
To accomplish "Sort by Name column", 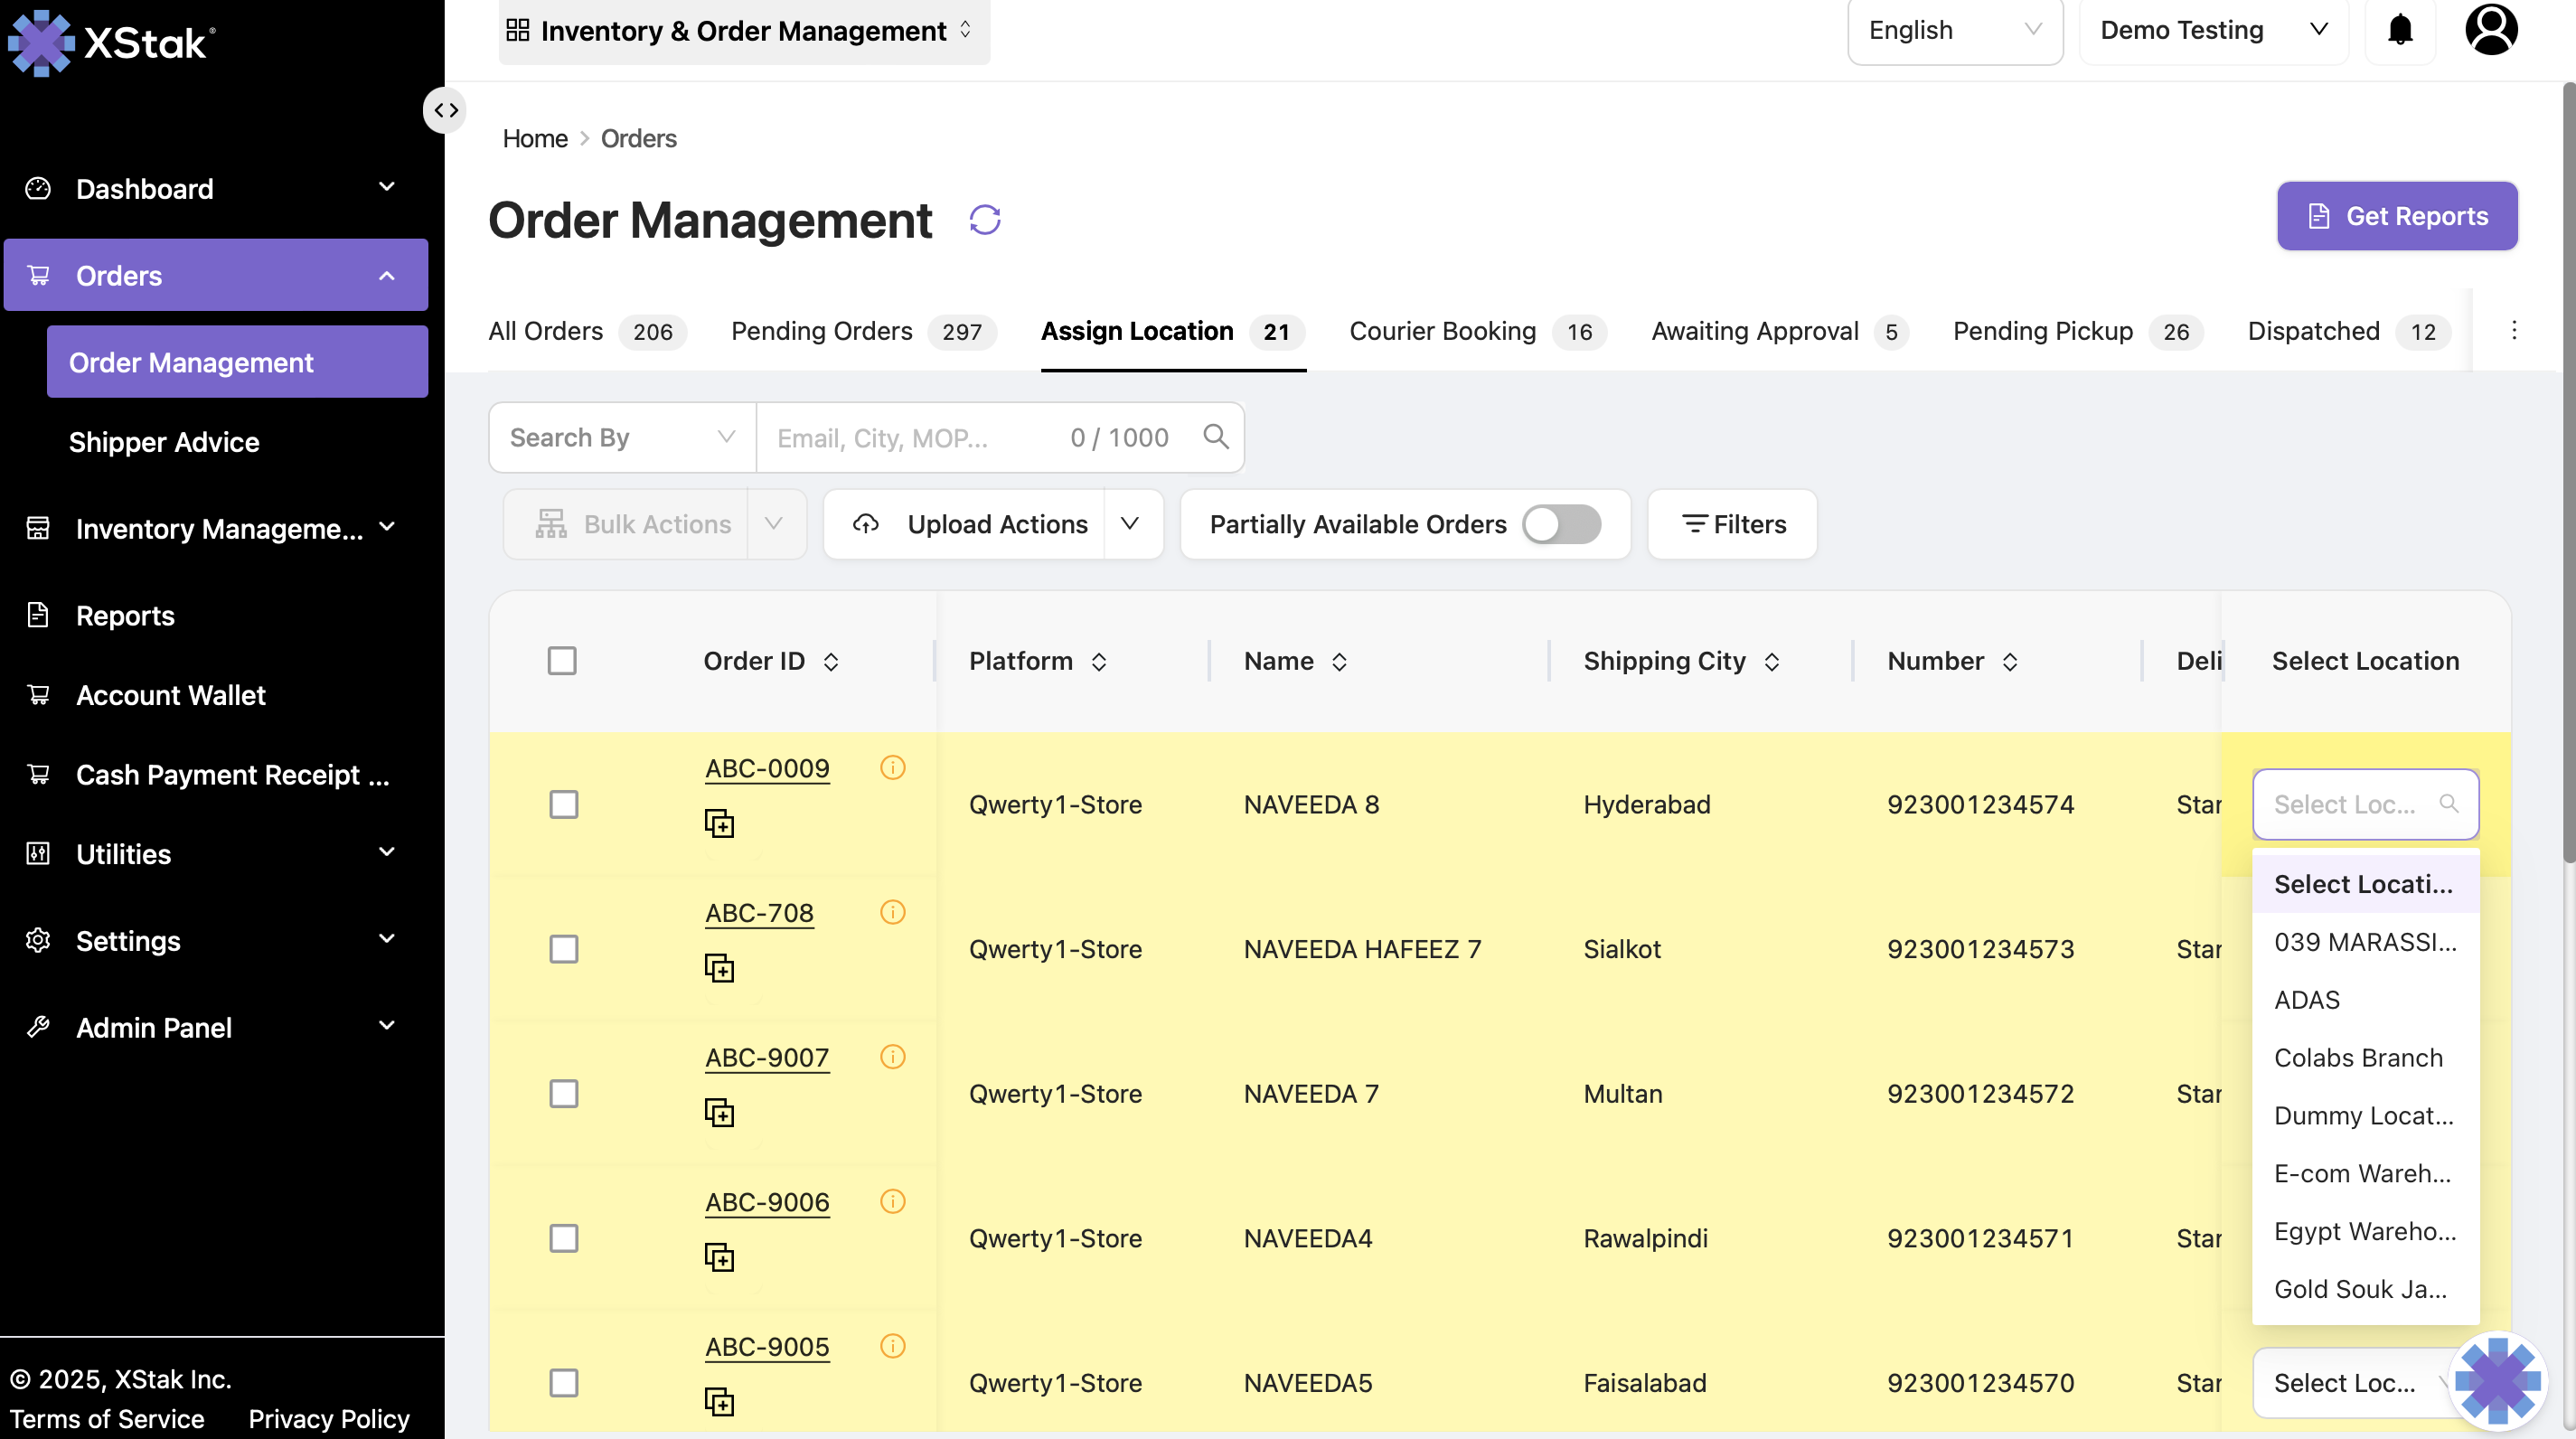I will pyautogui.click(x=1339, y=662).
